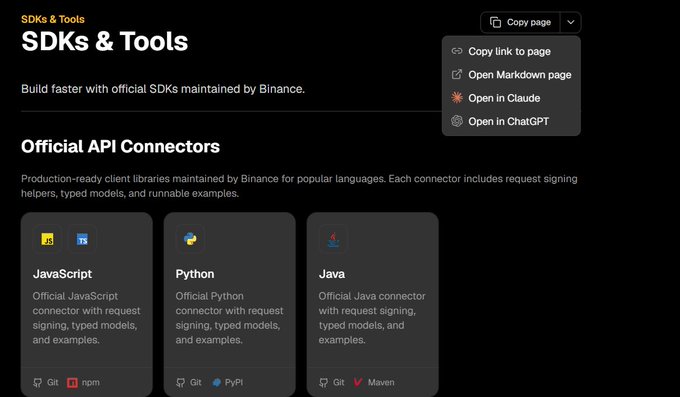Screen dimensions: 680x397
Task: Click the JavaScript connector description text
Action: point(86,318)
